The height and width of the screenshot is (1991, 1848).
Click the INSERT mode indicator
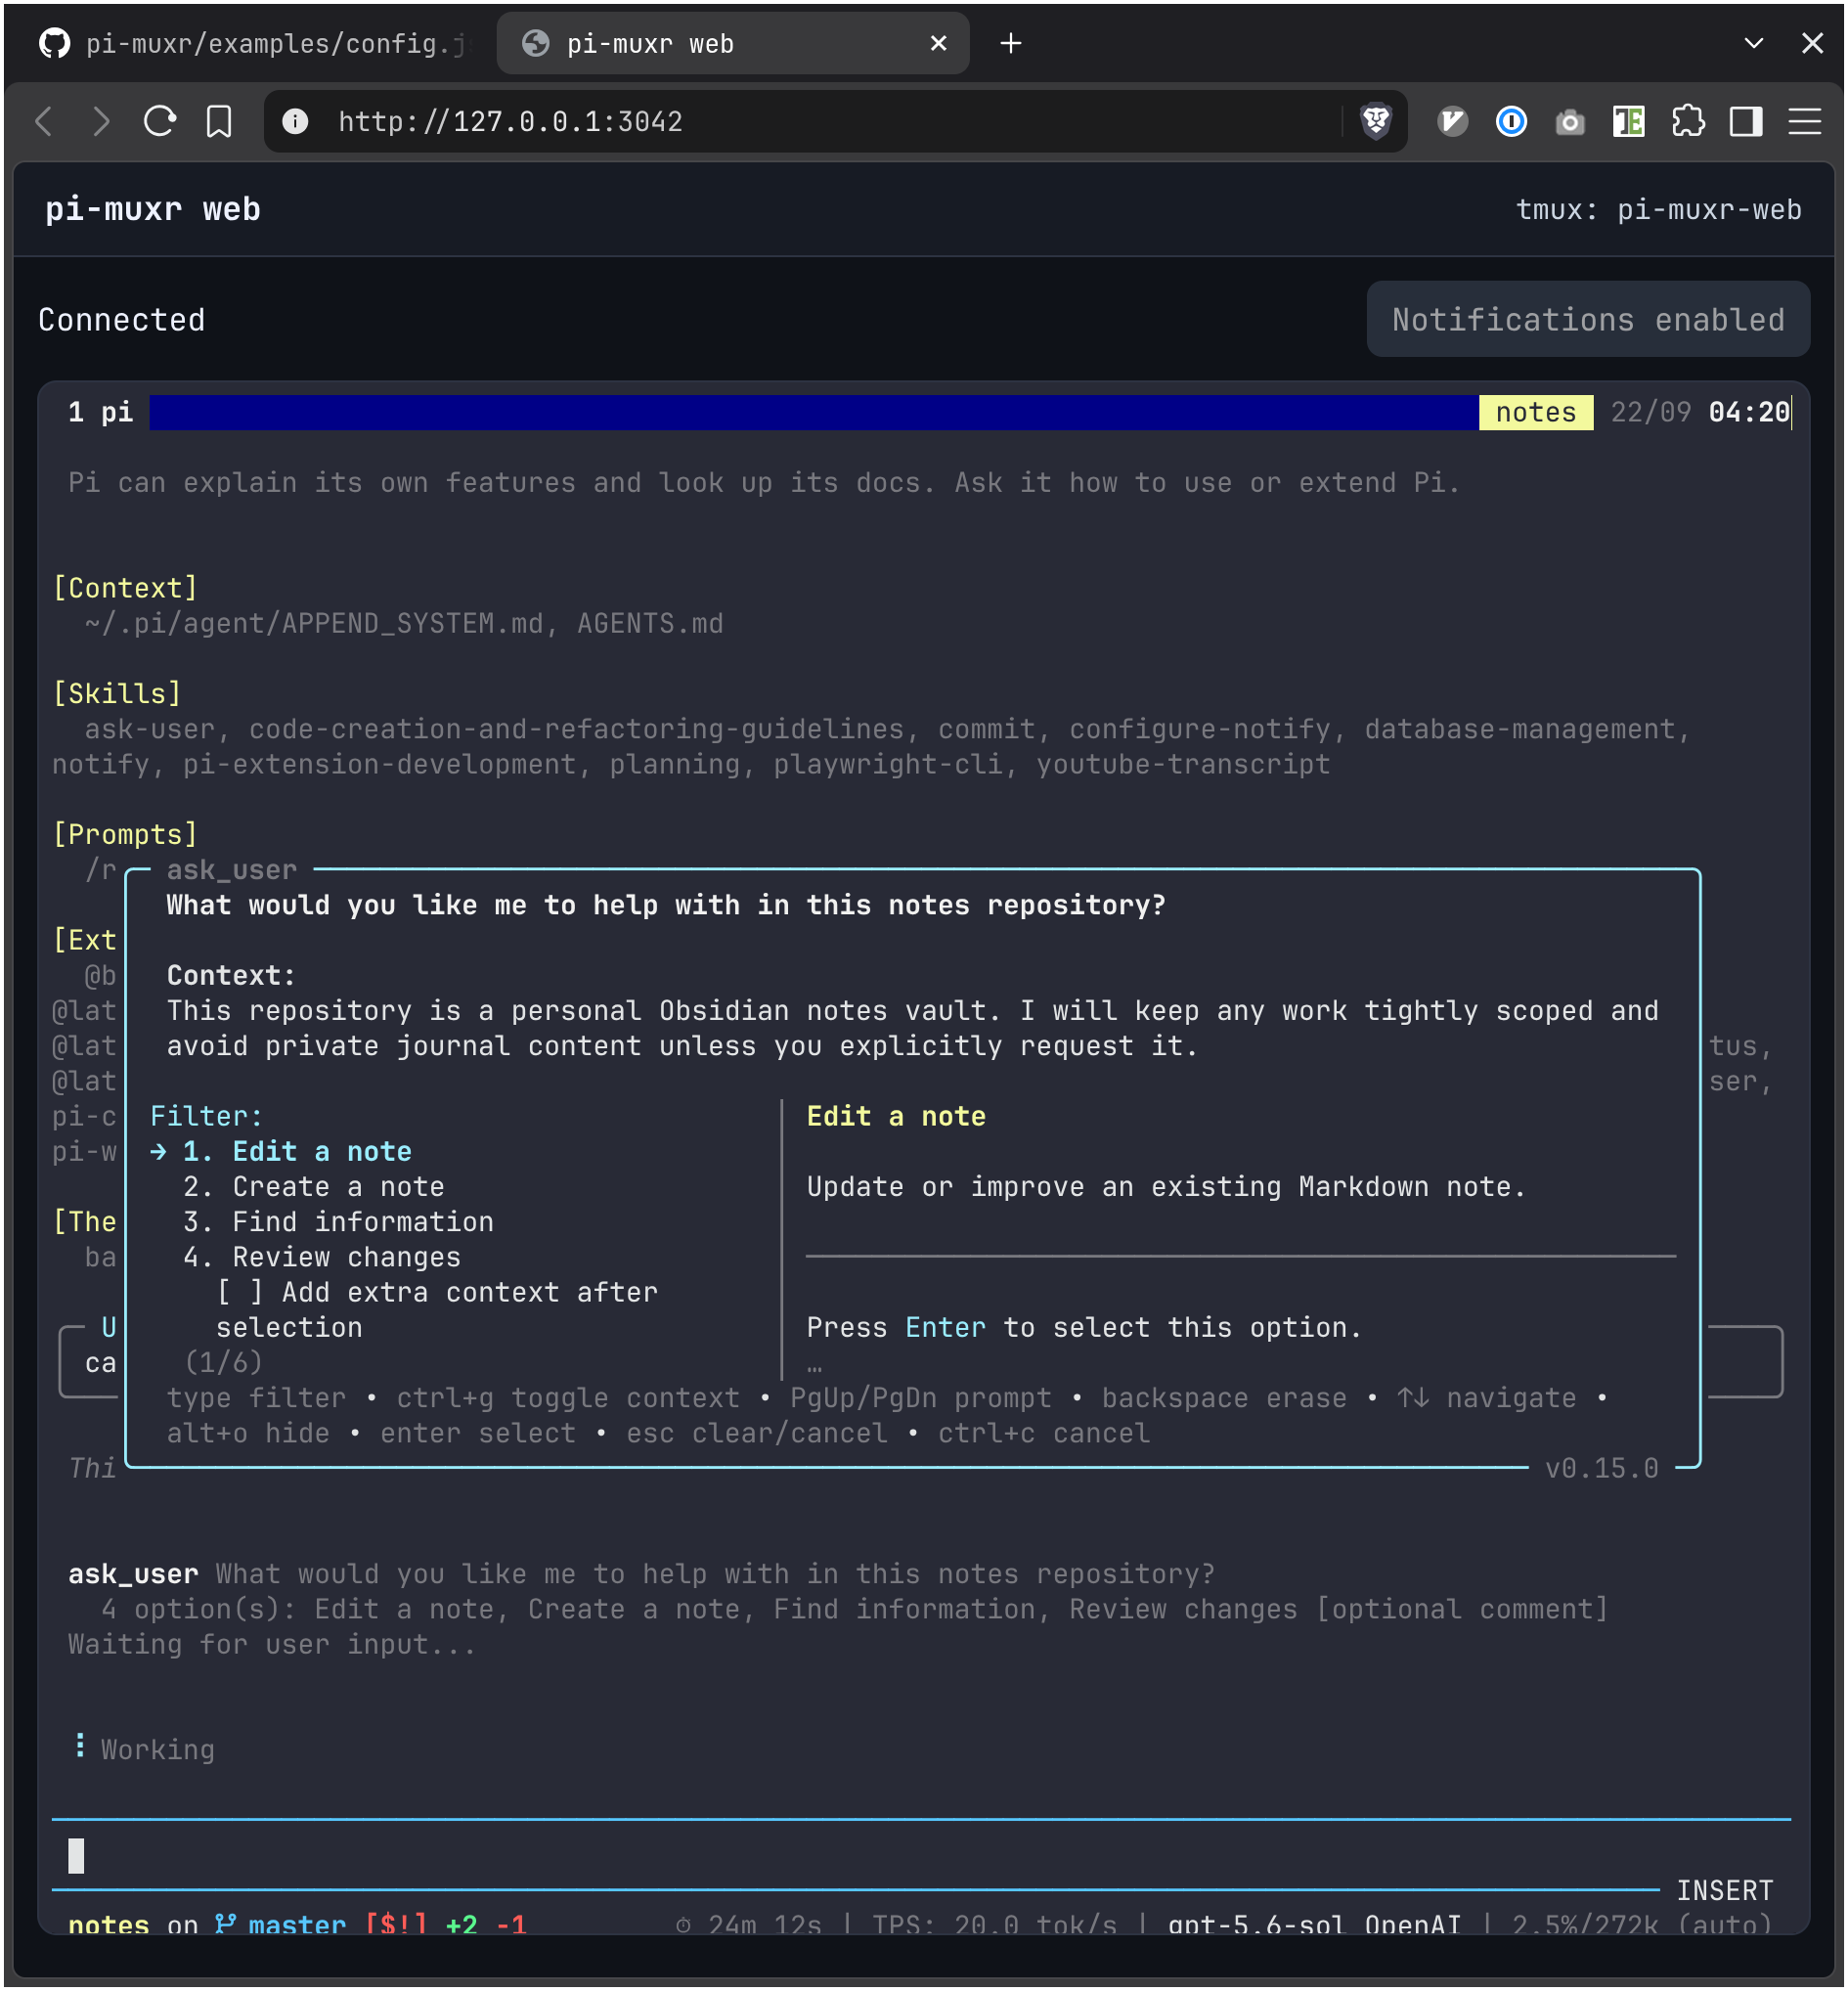(1725, 1891)
